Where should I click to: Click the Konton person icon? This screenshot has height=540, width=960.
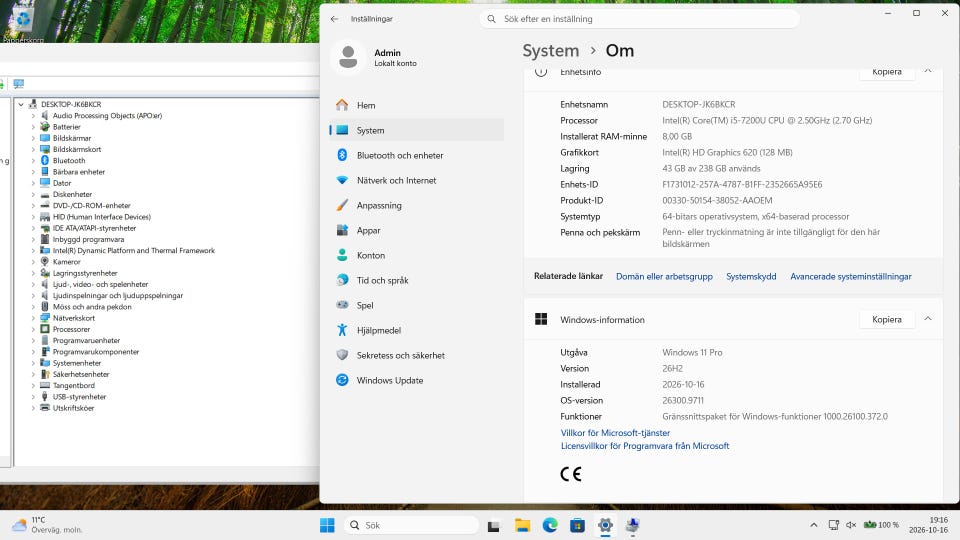tap(342, 255)
